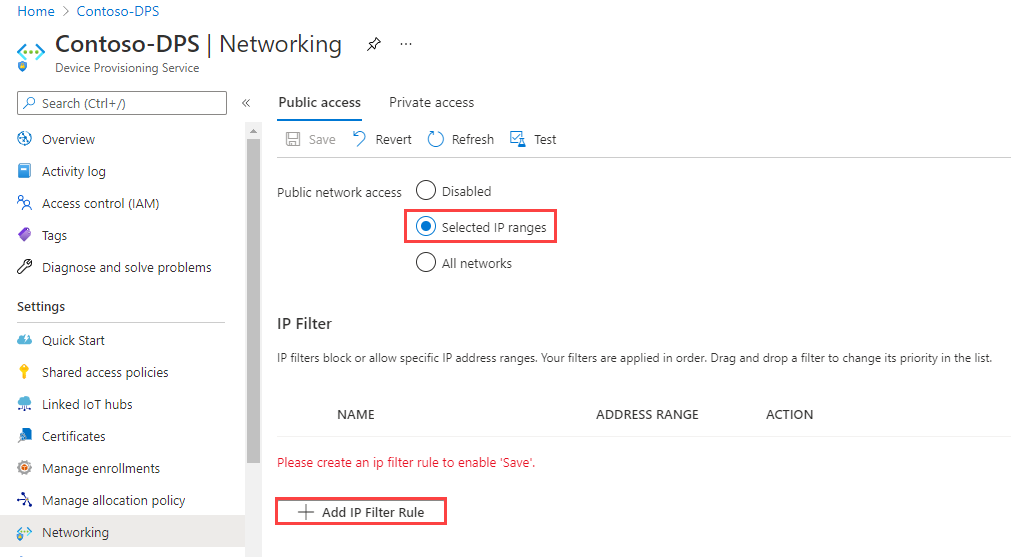The image size is (1011, 557).
Task: Open Linked IoT hubs icon
Action: (x=25, y=405)
